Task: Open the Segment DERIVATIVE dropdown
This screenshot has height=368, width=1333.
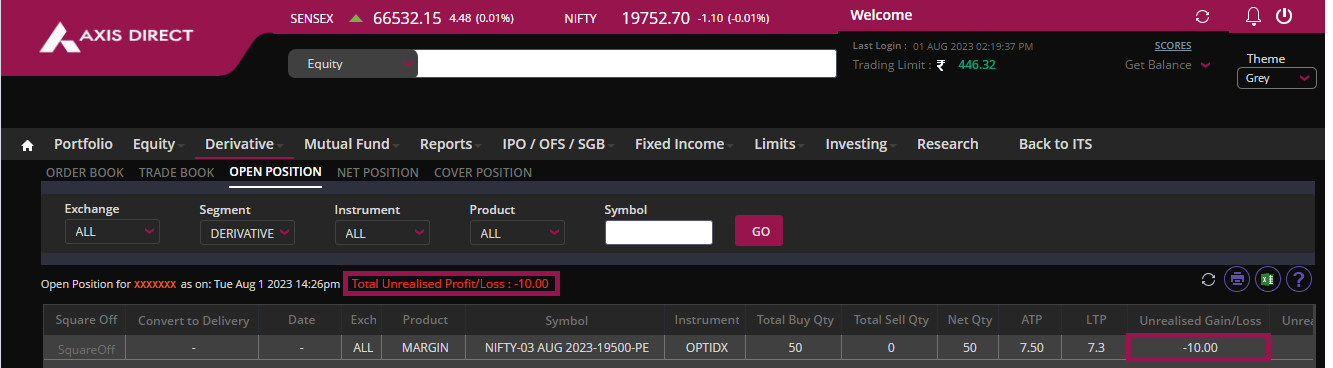Action: click(247, 232)
